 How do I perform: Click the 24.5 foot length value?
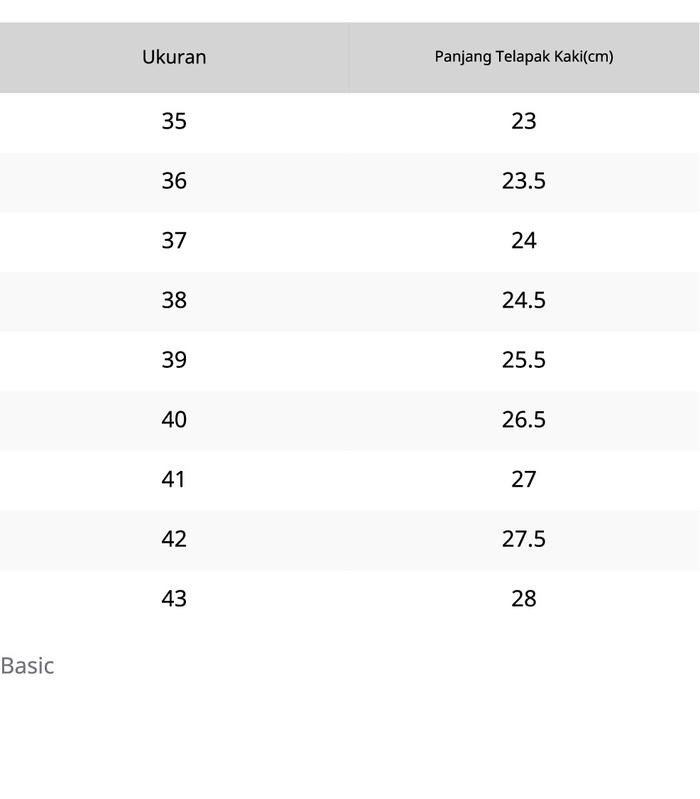(523, 300)
